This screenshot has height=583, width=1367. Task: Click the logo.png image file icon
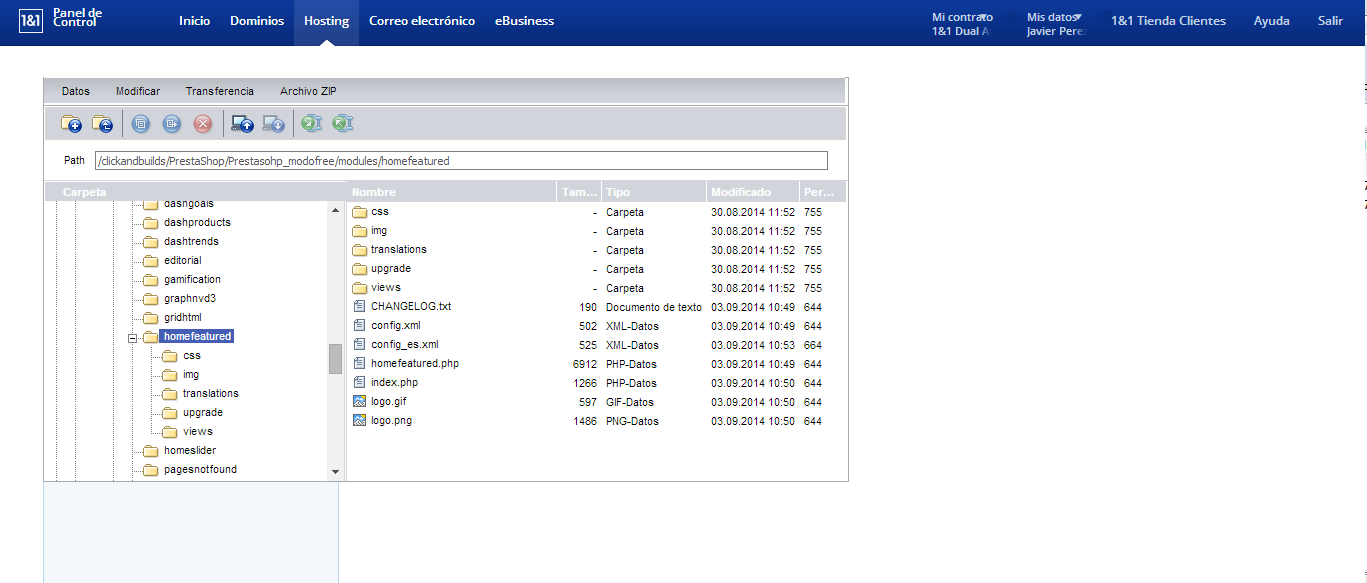pyautogui.click(x=360, y=420)
